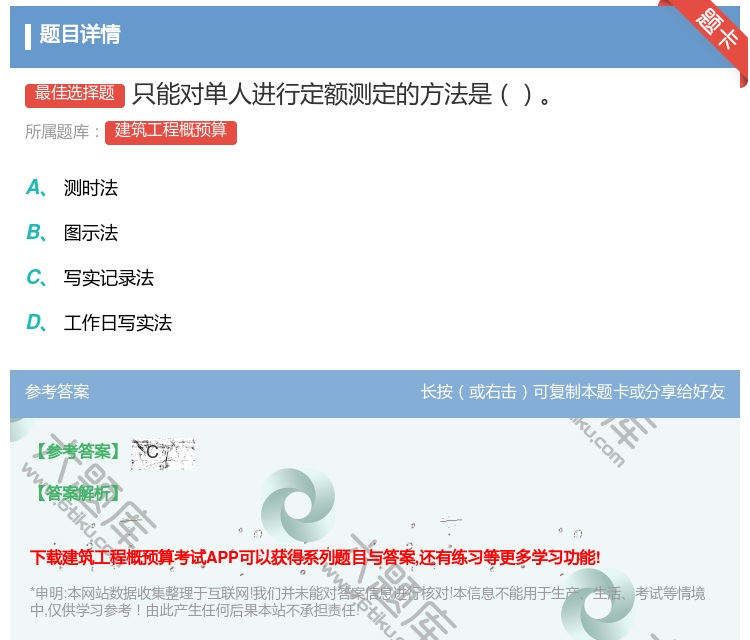The height and width of the screenshot is (640, 750).
Task: Click the 申明 disclaimer text
Action: [367, 601]
